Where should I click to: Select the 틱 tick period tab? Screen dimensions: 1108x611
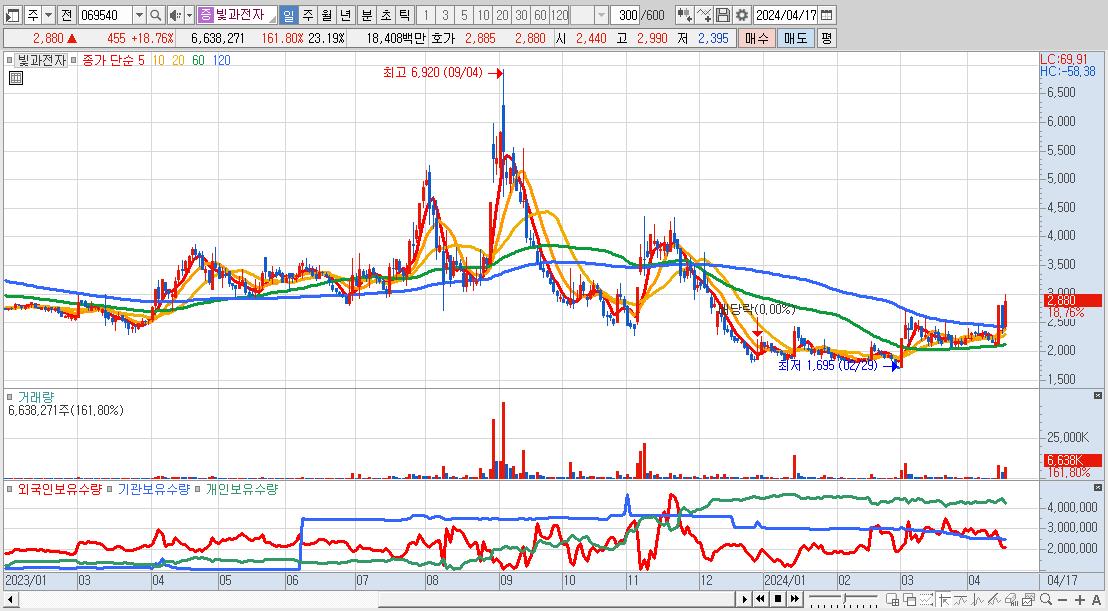coord(403,15)
